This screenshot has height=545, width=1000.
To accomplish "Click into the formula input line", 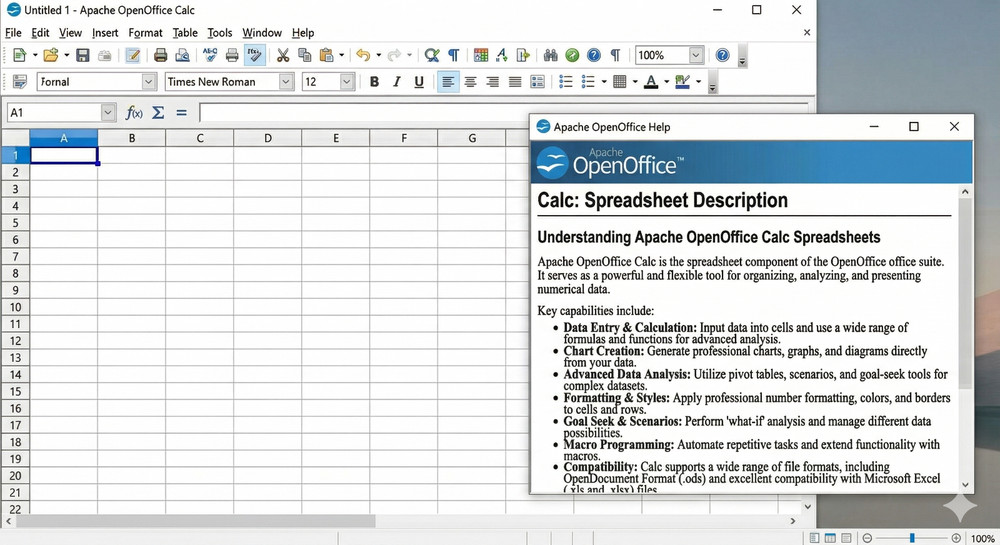I will [504, 113].
